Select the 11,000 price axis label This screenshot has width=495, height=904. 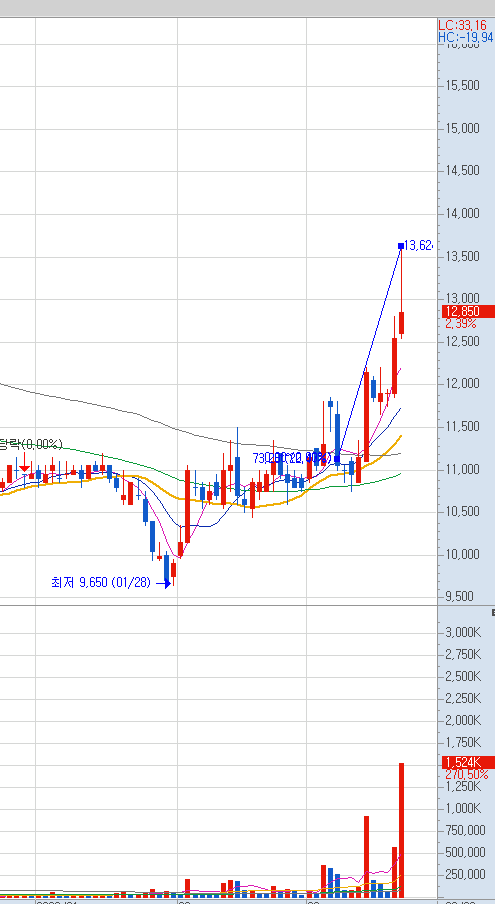tap(462, 469)
